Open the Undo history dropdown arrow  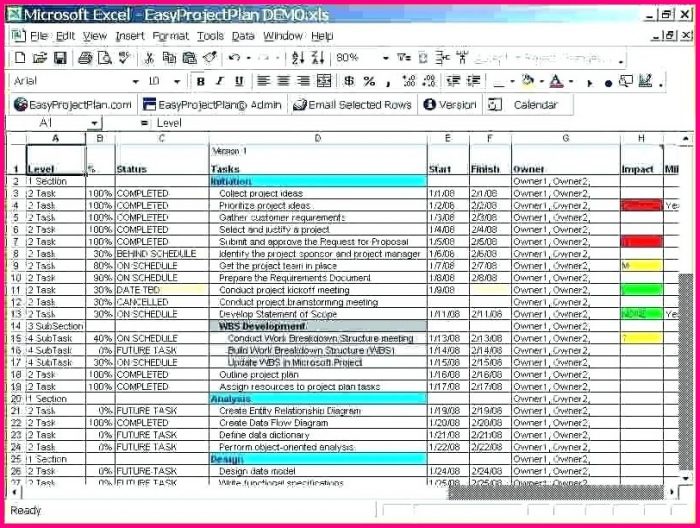tap(248, 58)
